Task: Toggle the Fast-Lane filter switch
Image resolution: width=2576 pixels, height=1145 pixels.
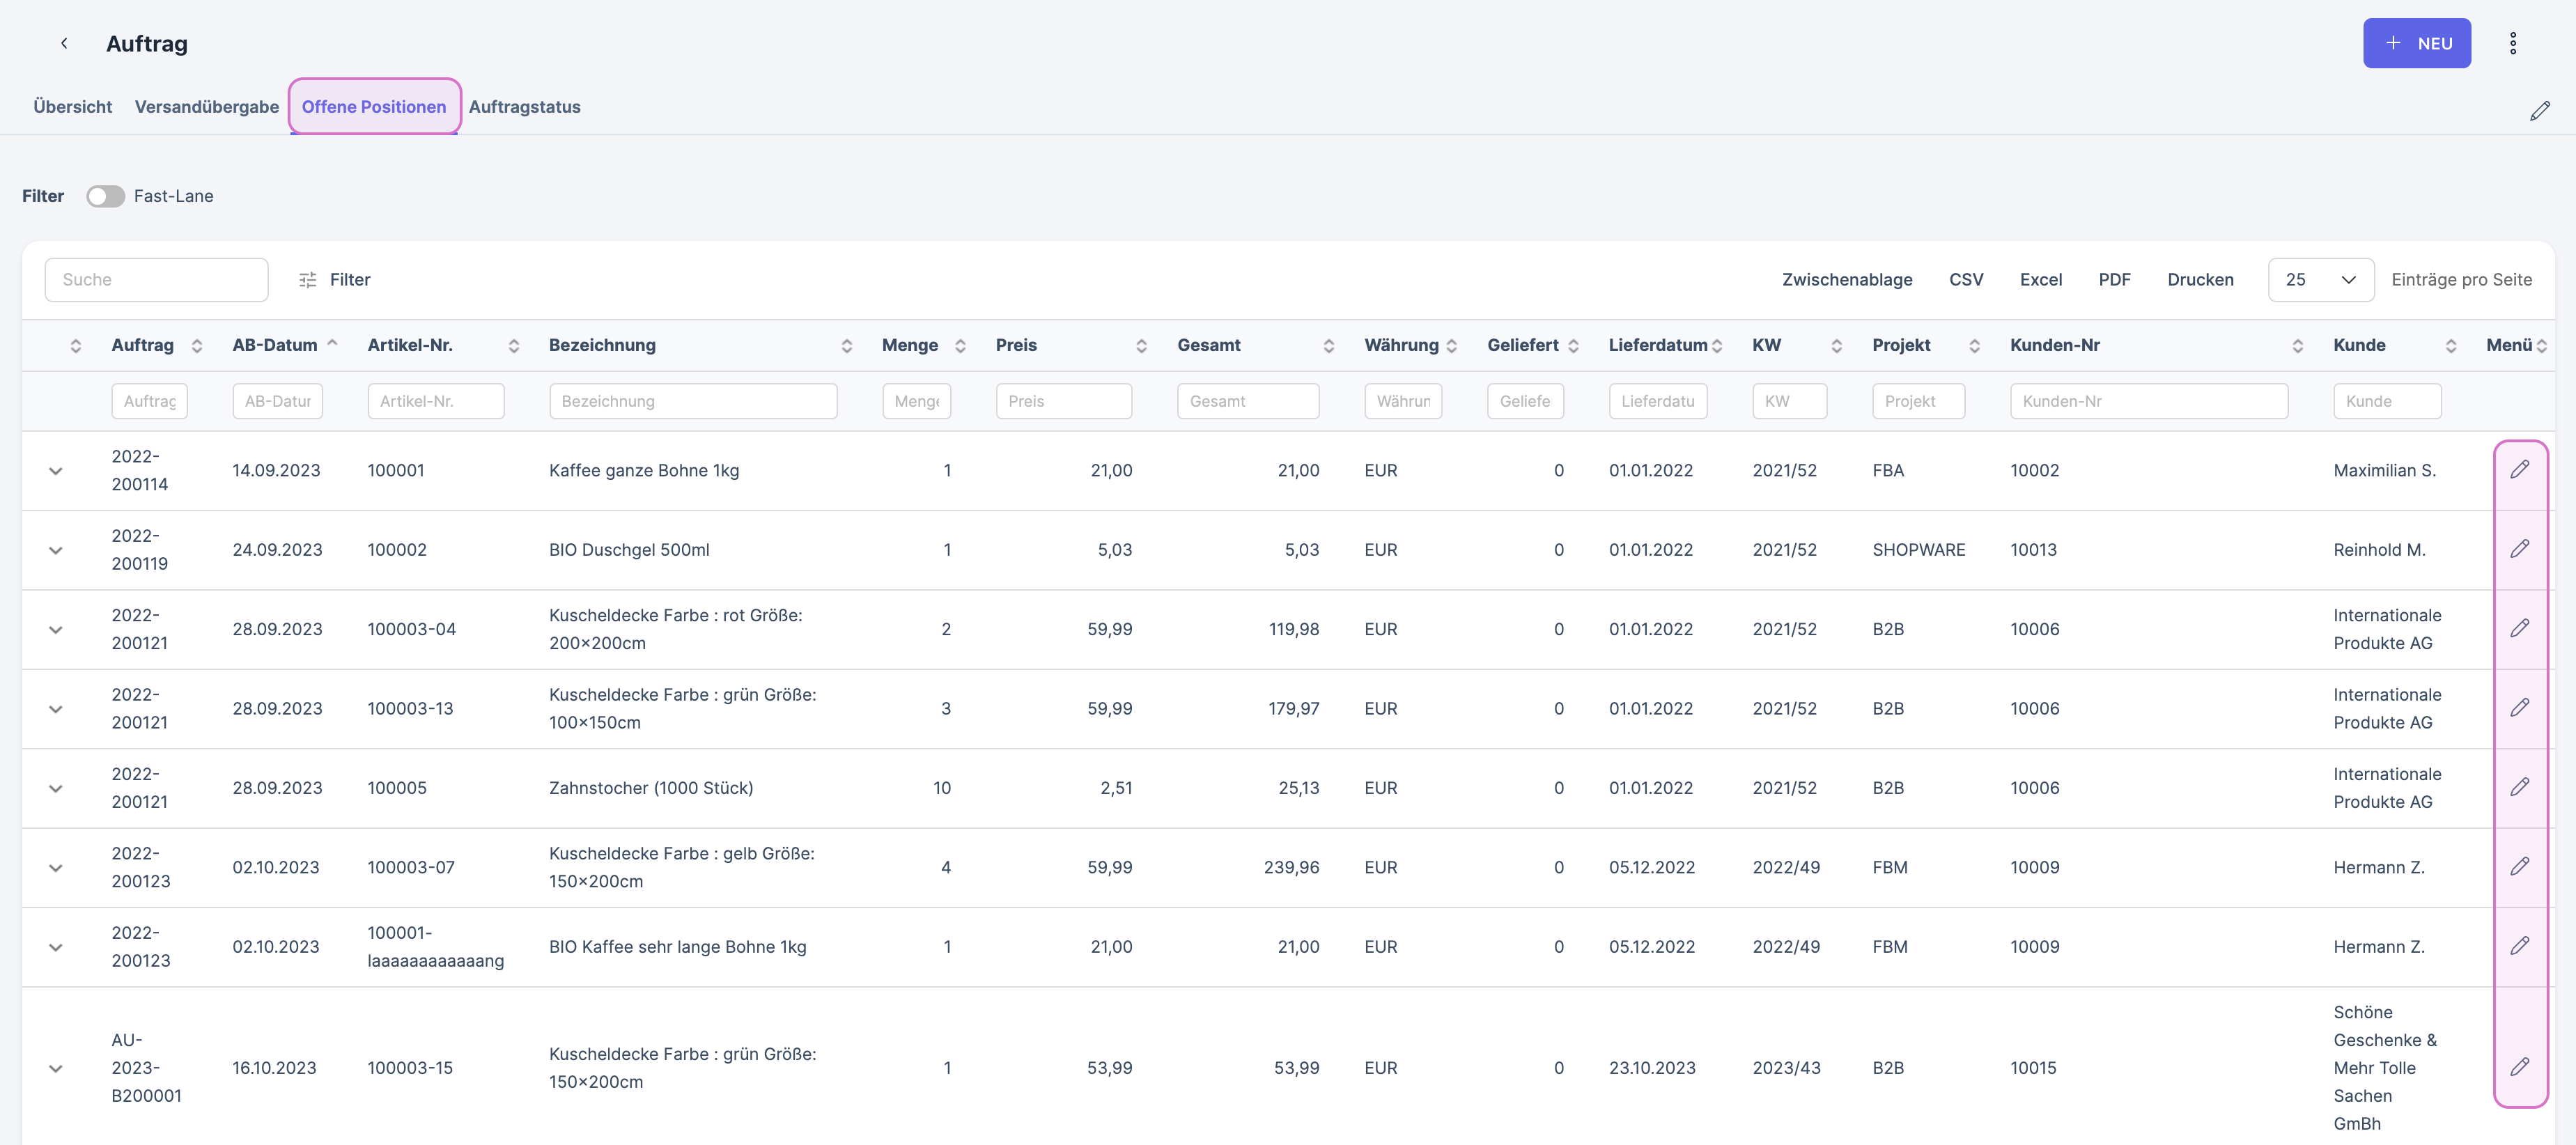Action: coord(105,196)
